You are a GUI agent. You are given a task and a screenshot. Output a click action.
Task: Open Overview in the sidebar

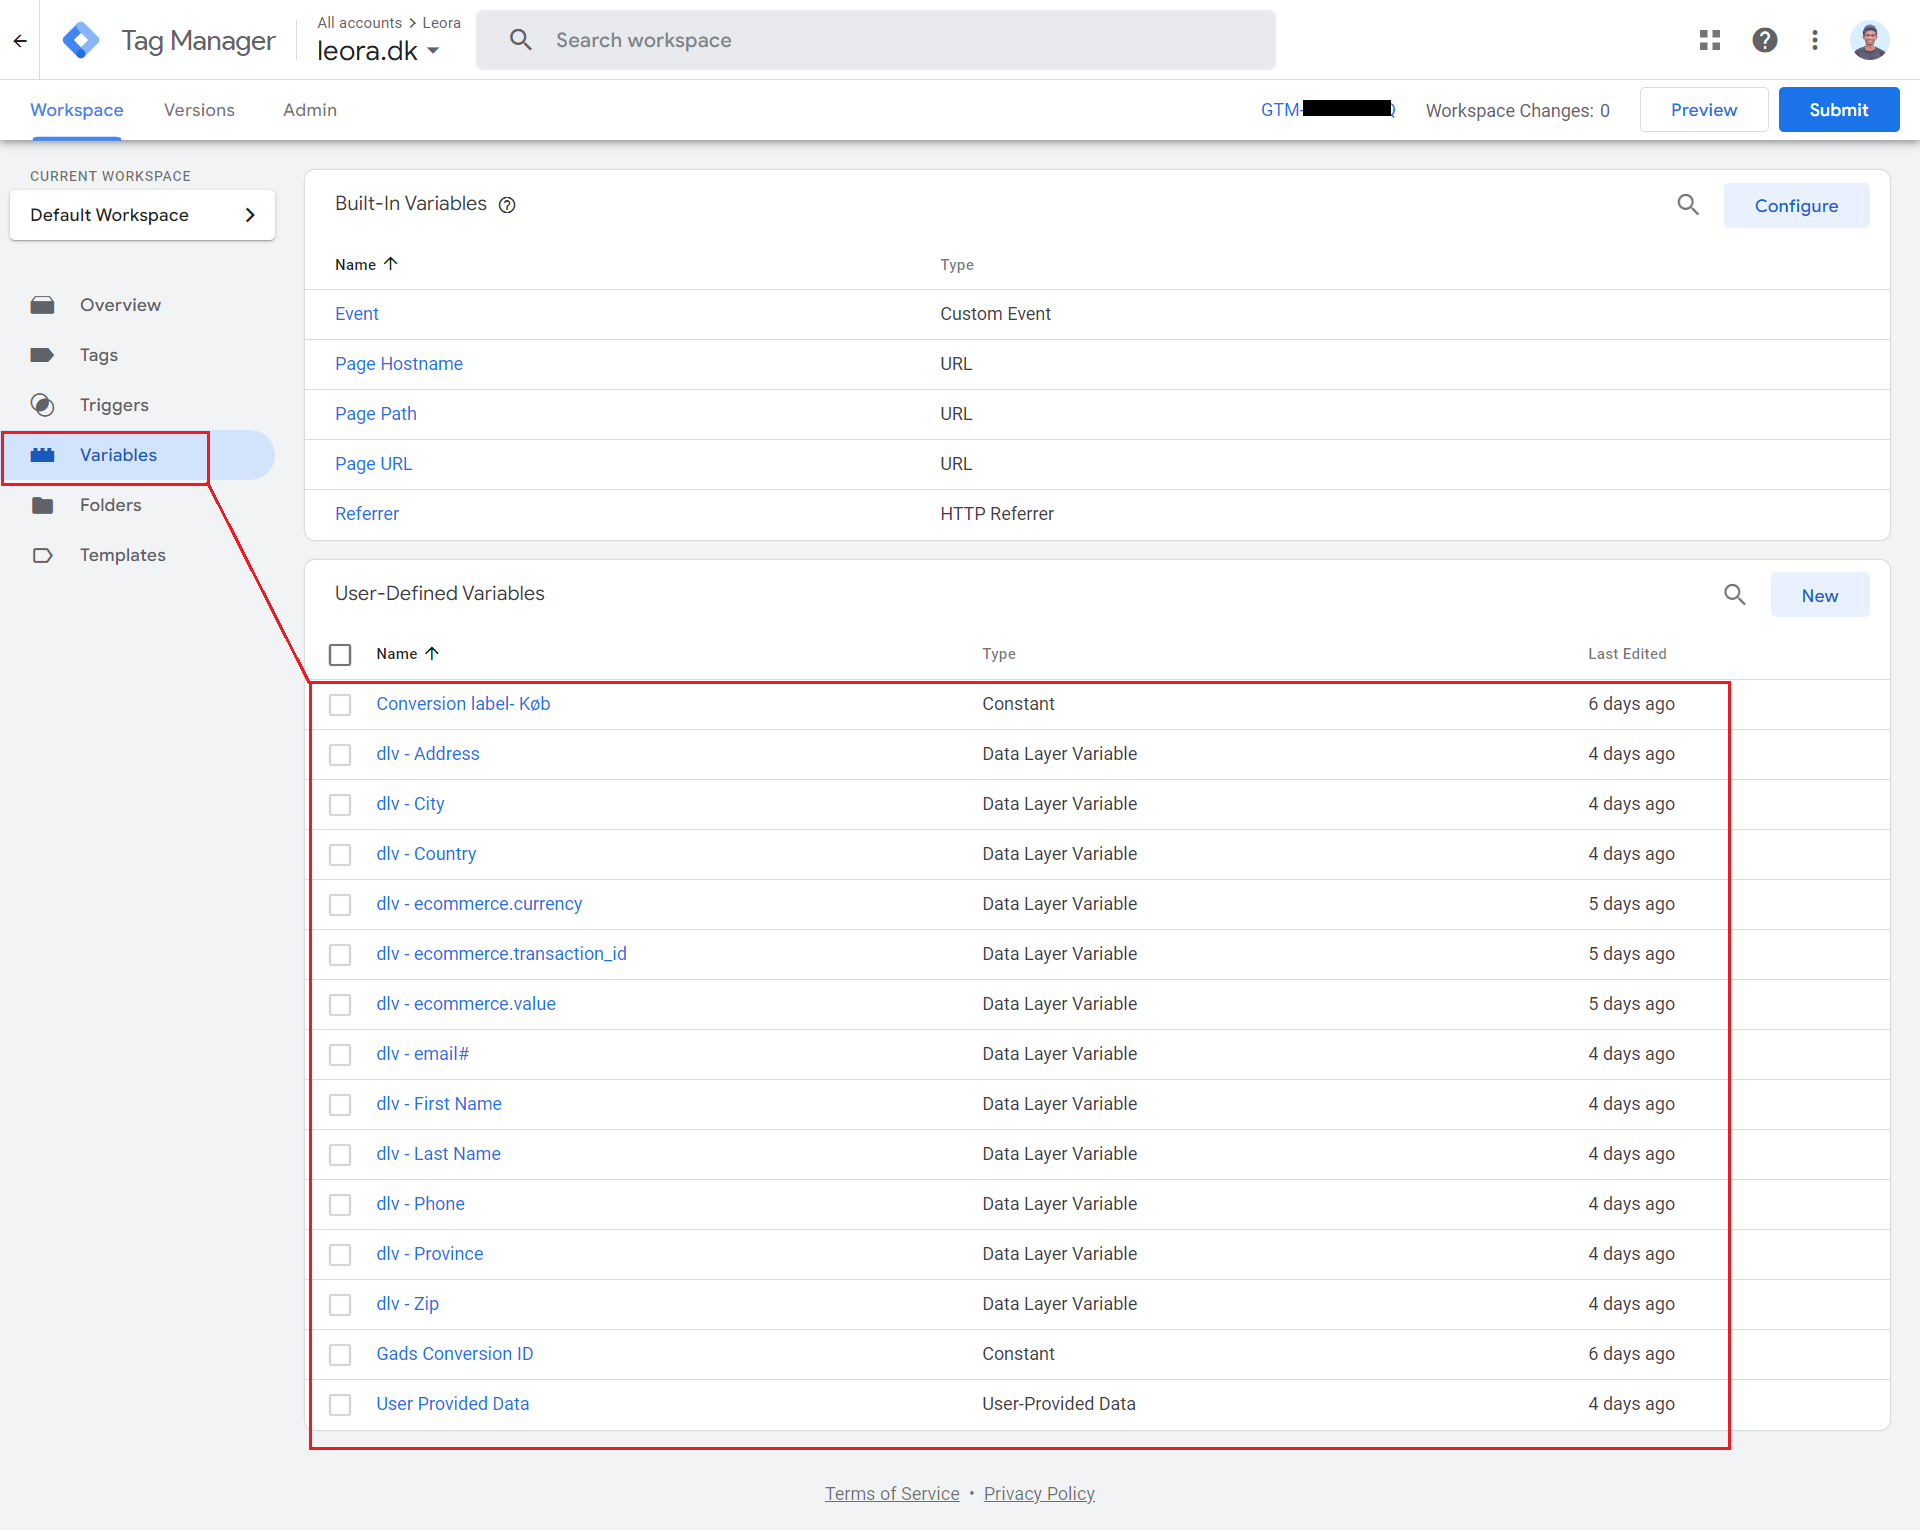(120, 305)
